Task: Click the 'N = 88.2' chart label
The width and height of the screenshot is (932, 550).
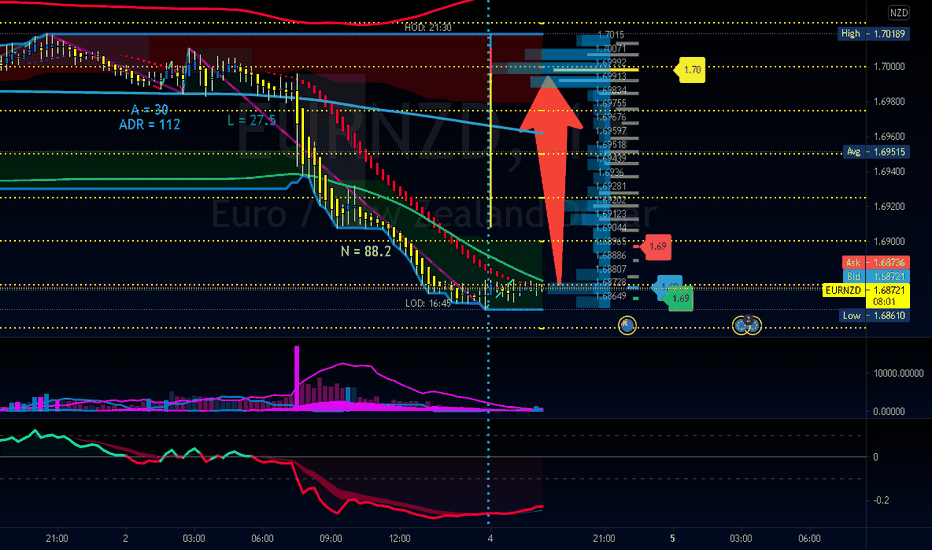Action: 366,252
